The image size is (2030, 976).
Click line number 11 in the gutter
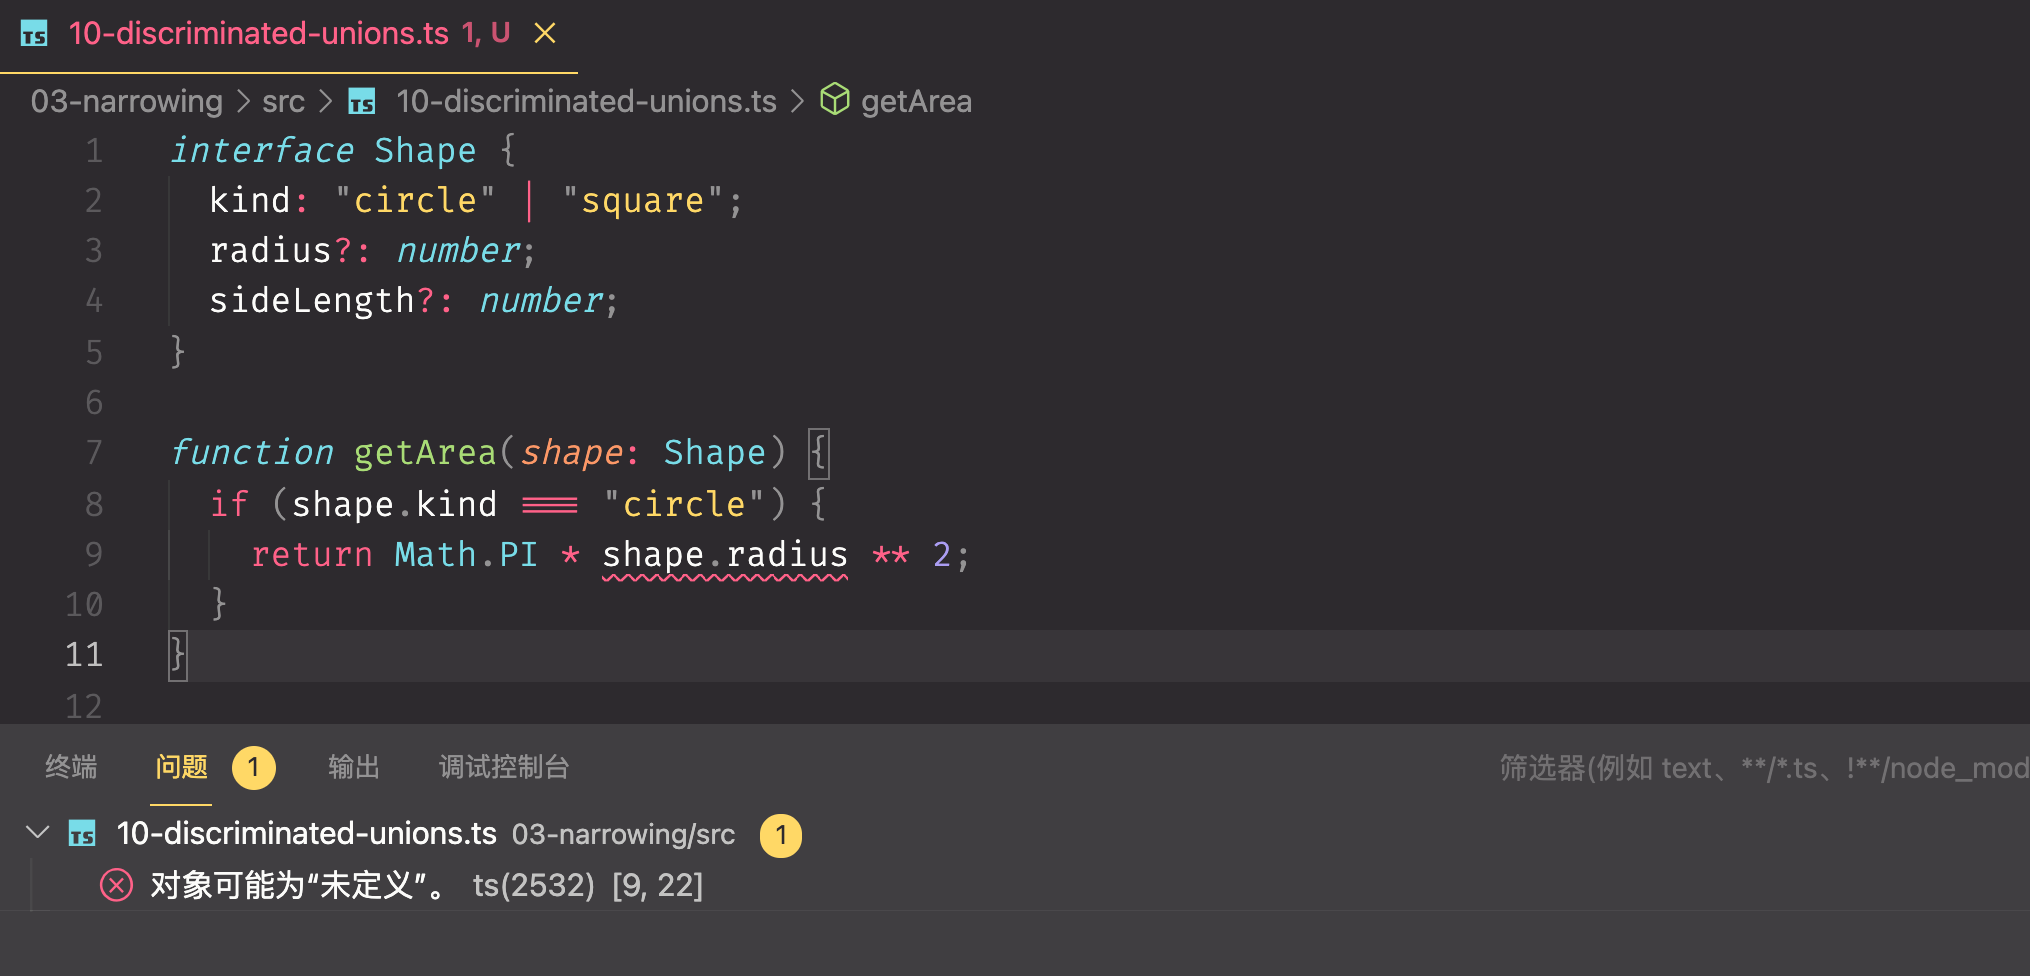point(84,655)
